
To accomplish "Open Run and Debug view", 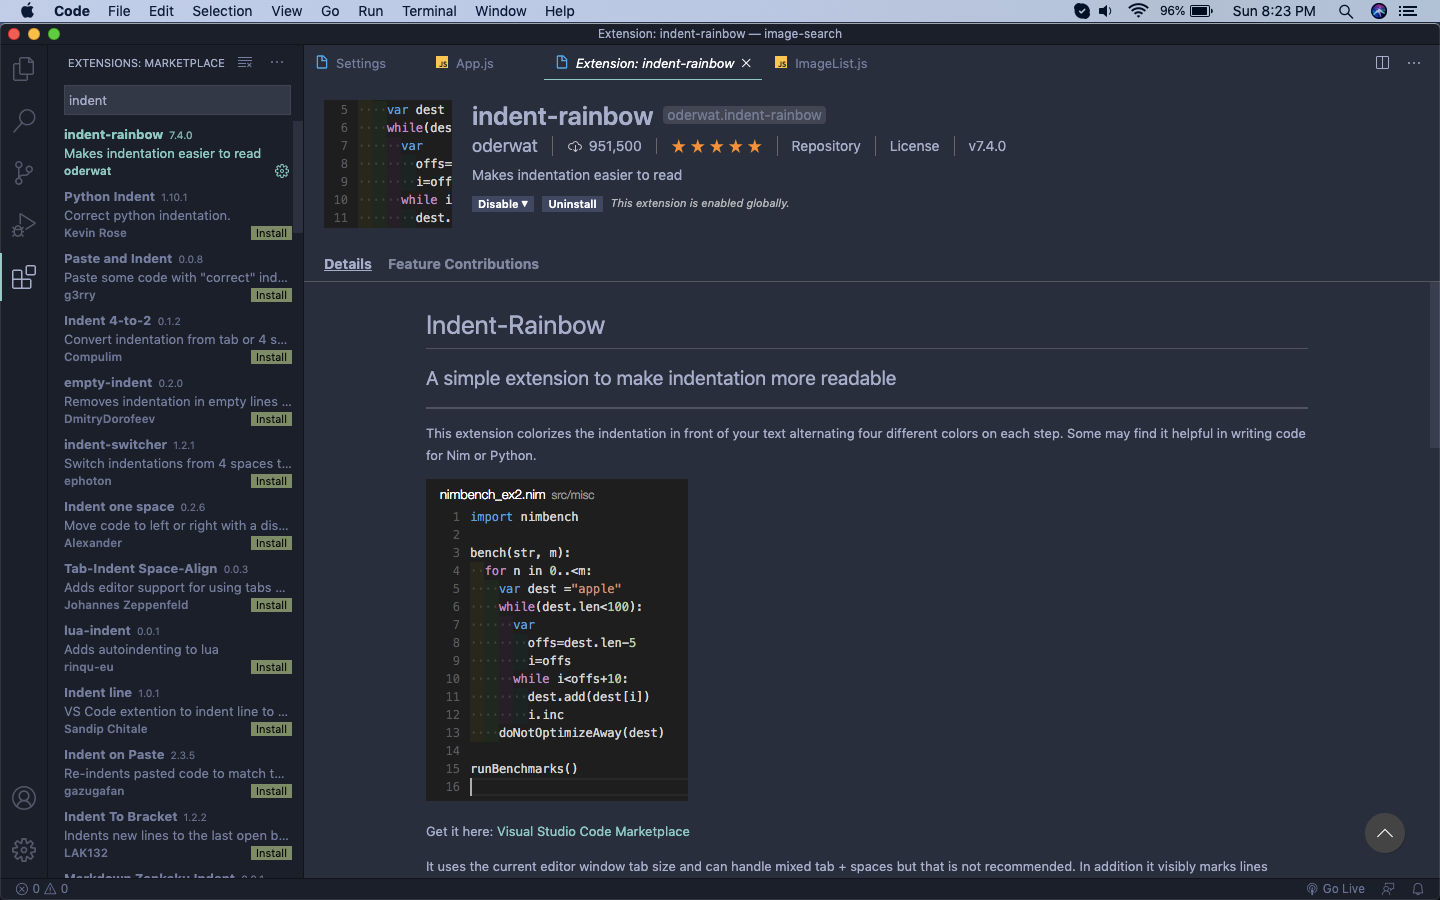I will pyautogui.click(x=24, y=225).
